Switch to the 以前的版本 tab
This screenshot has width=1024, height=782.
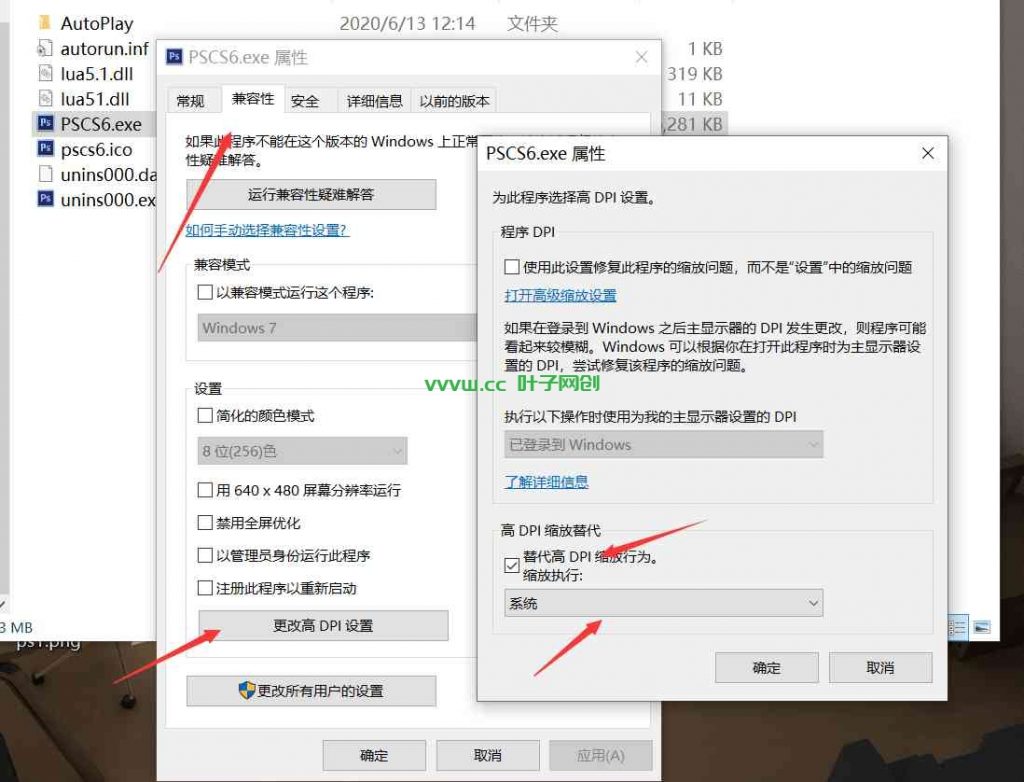point(454,101)
